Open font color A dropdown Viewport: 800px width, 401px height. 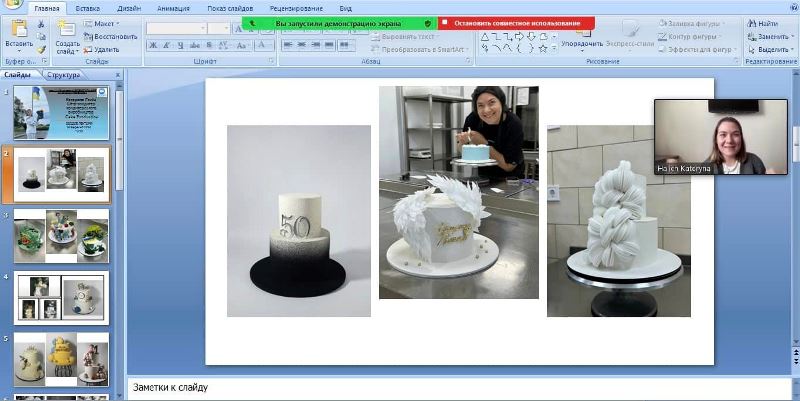[x=265, y=45]
